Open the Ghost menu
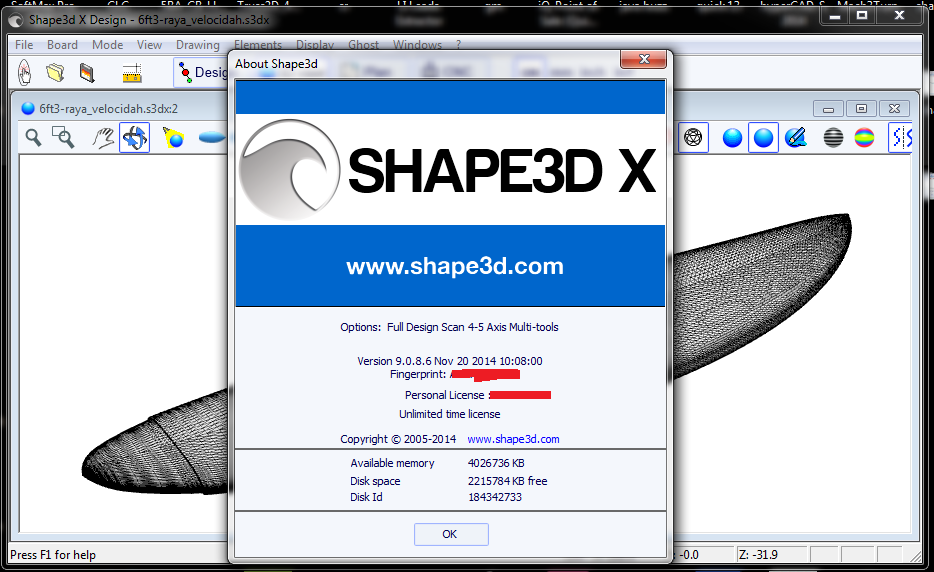Image resolution: width=934 pixels, height=572 pixels. [363, 45]
